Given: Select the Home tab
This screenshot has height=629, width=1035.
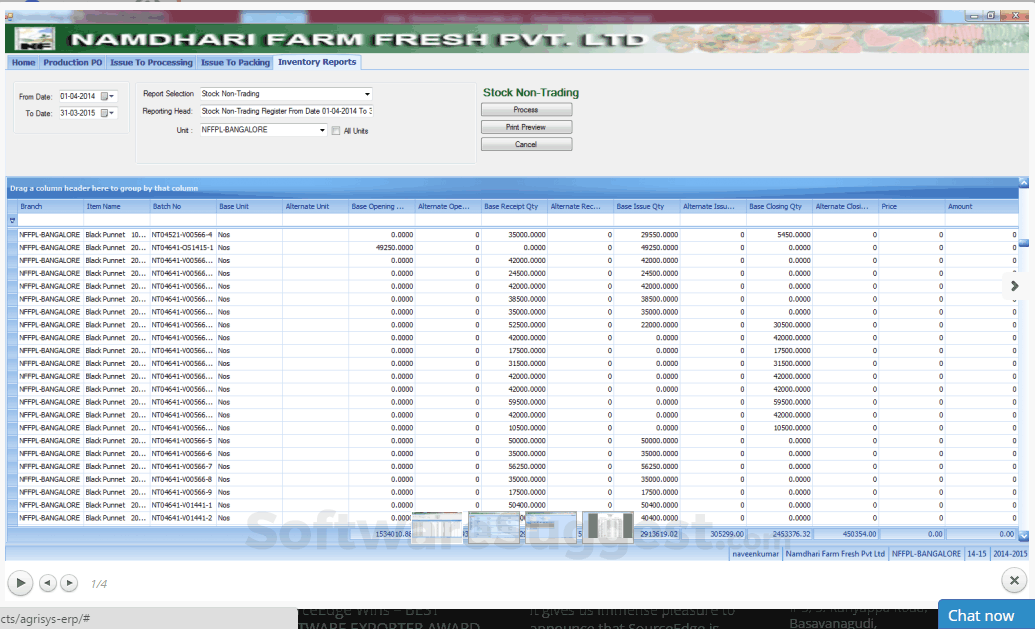Looking at the screenshot, I should [x=23, y=62].
